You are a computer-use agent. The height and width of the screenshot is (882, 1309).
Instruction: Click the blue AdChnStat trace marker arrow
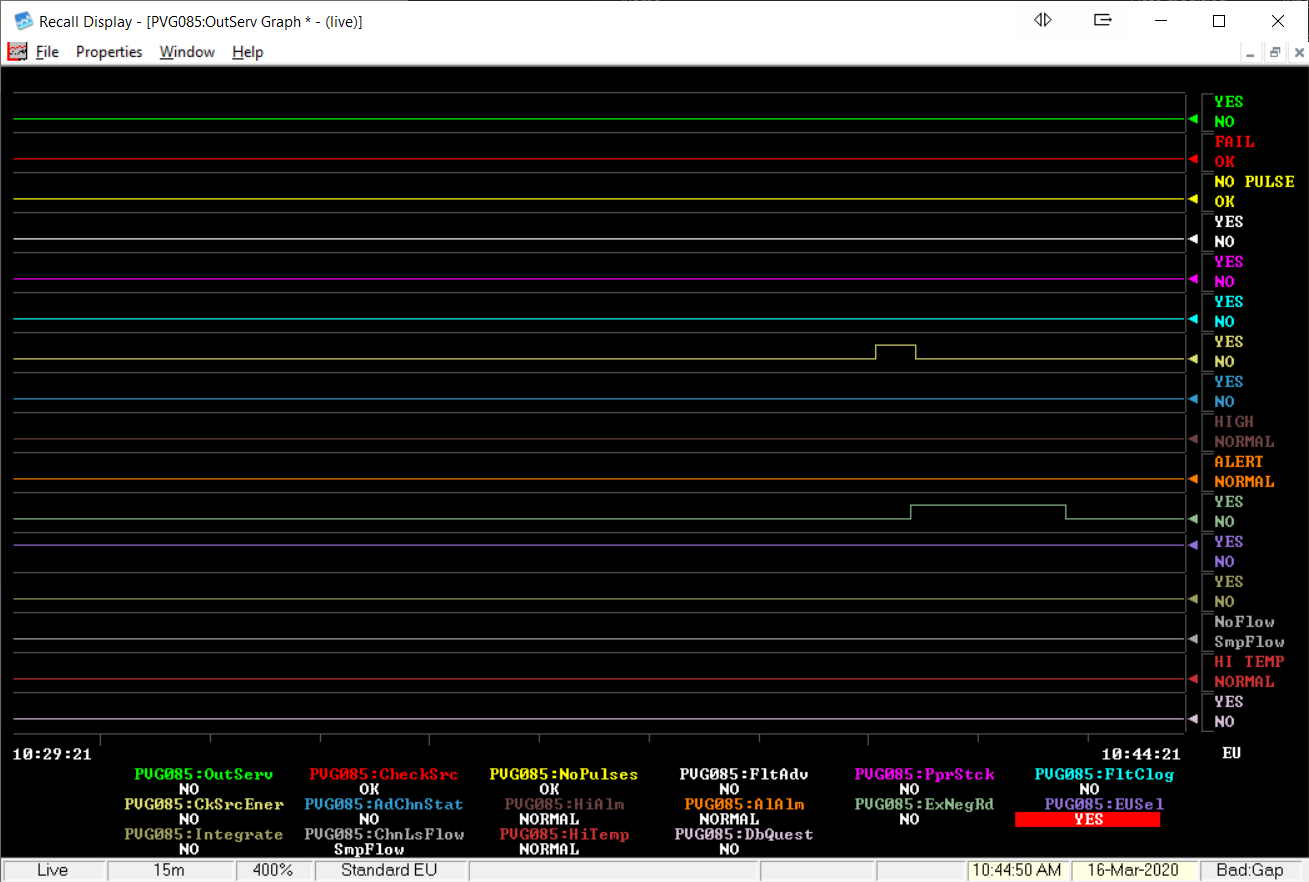pyautogui.click(x=1193, y=399)
